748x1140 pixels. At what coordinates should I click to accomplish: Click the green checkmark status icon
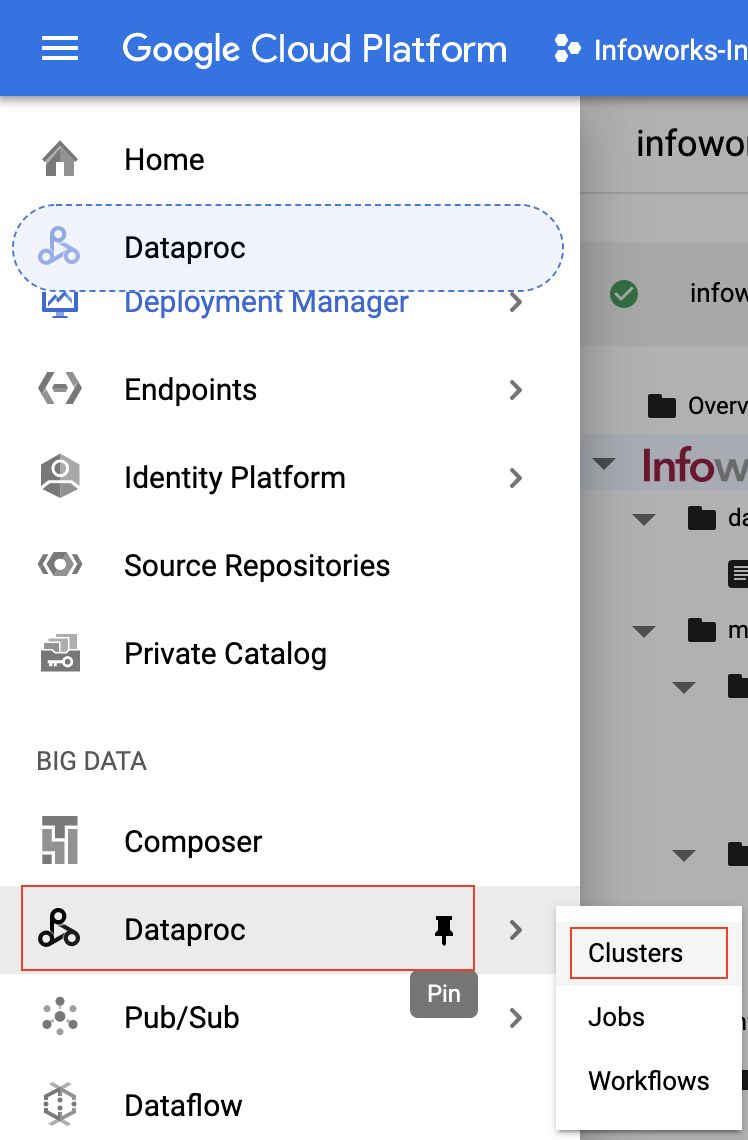click(x=624, y=294)
